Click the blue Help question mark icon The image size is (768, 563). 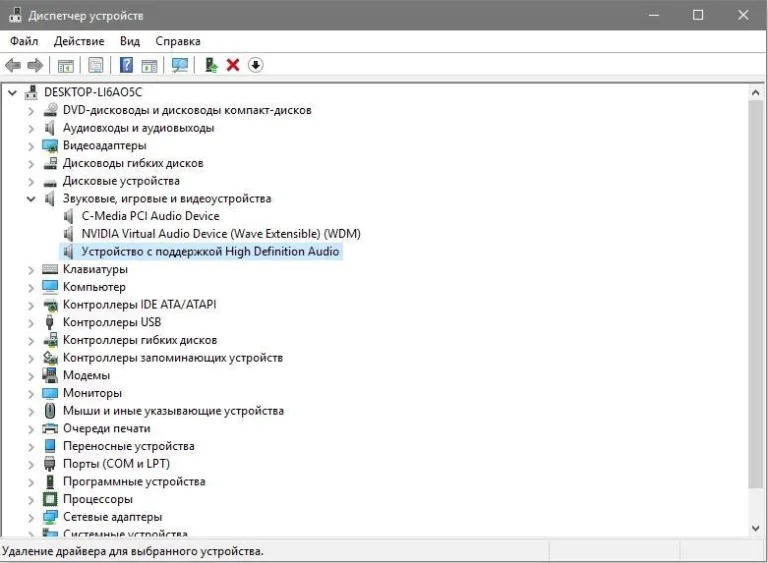click(126, 65)
